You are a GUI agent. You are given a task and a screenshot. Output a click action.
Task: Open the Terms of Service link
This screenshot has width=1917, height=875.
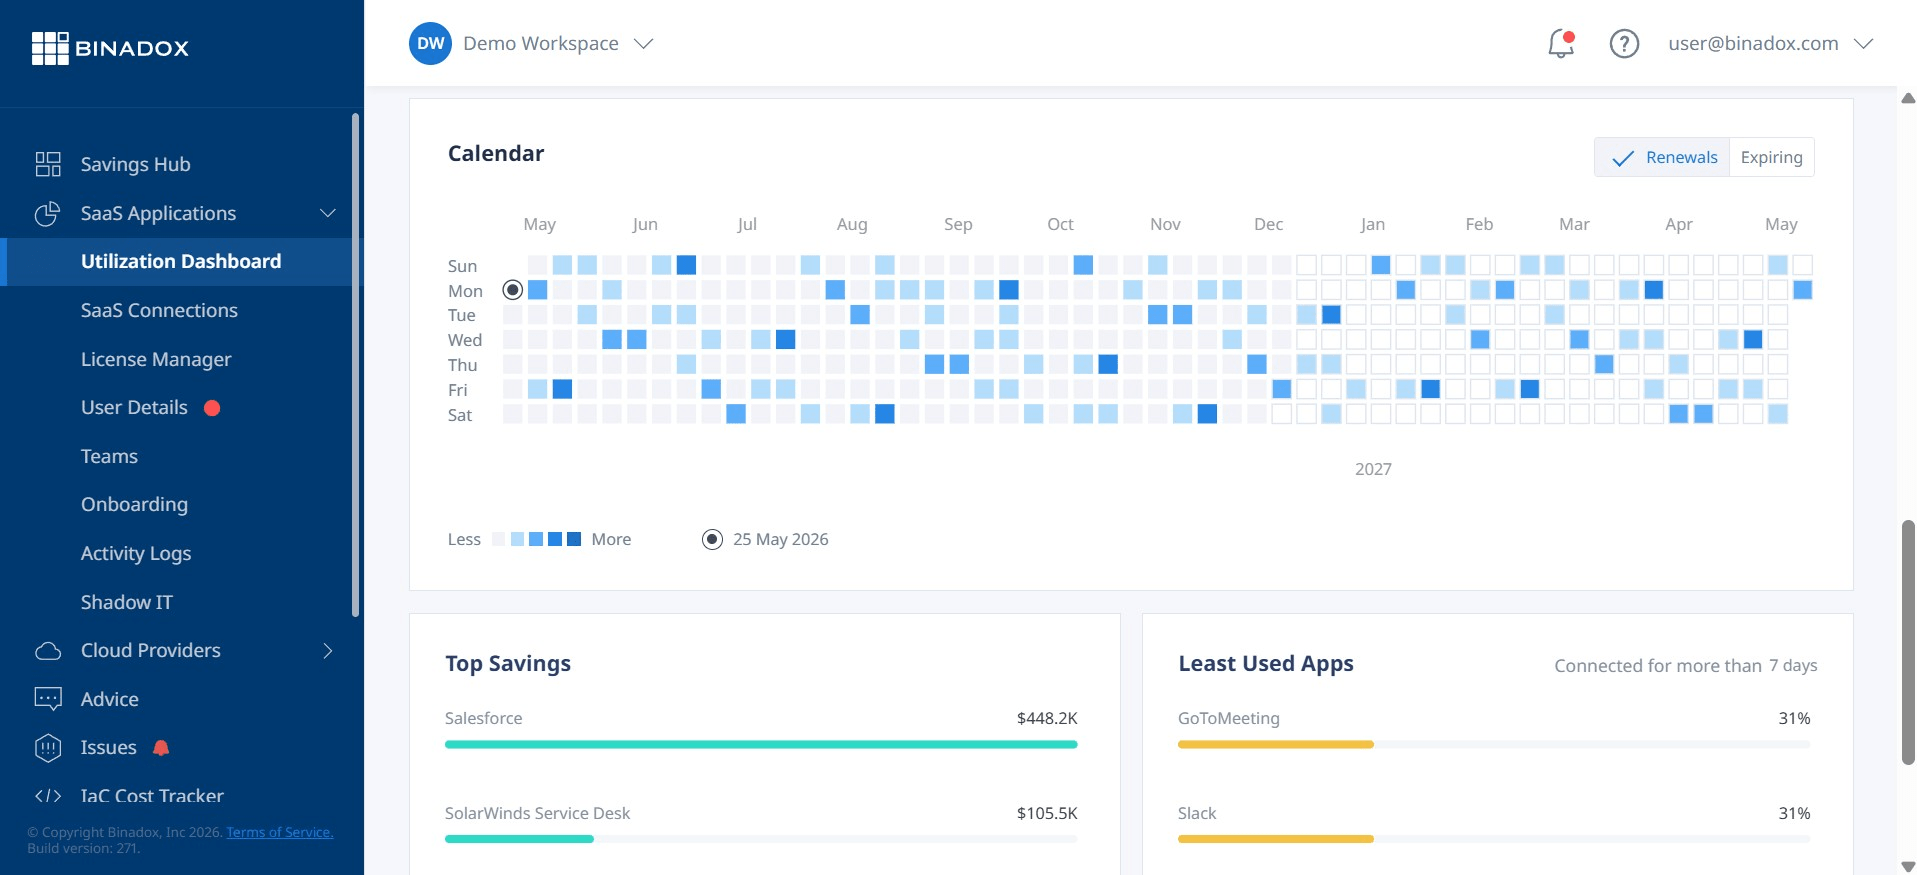[x=280, y=832]
